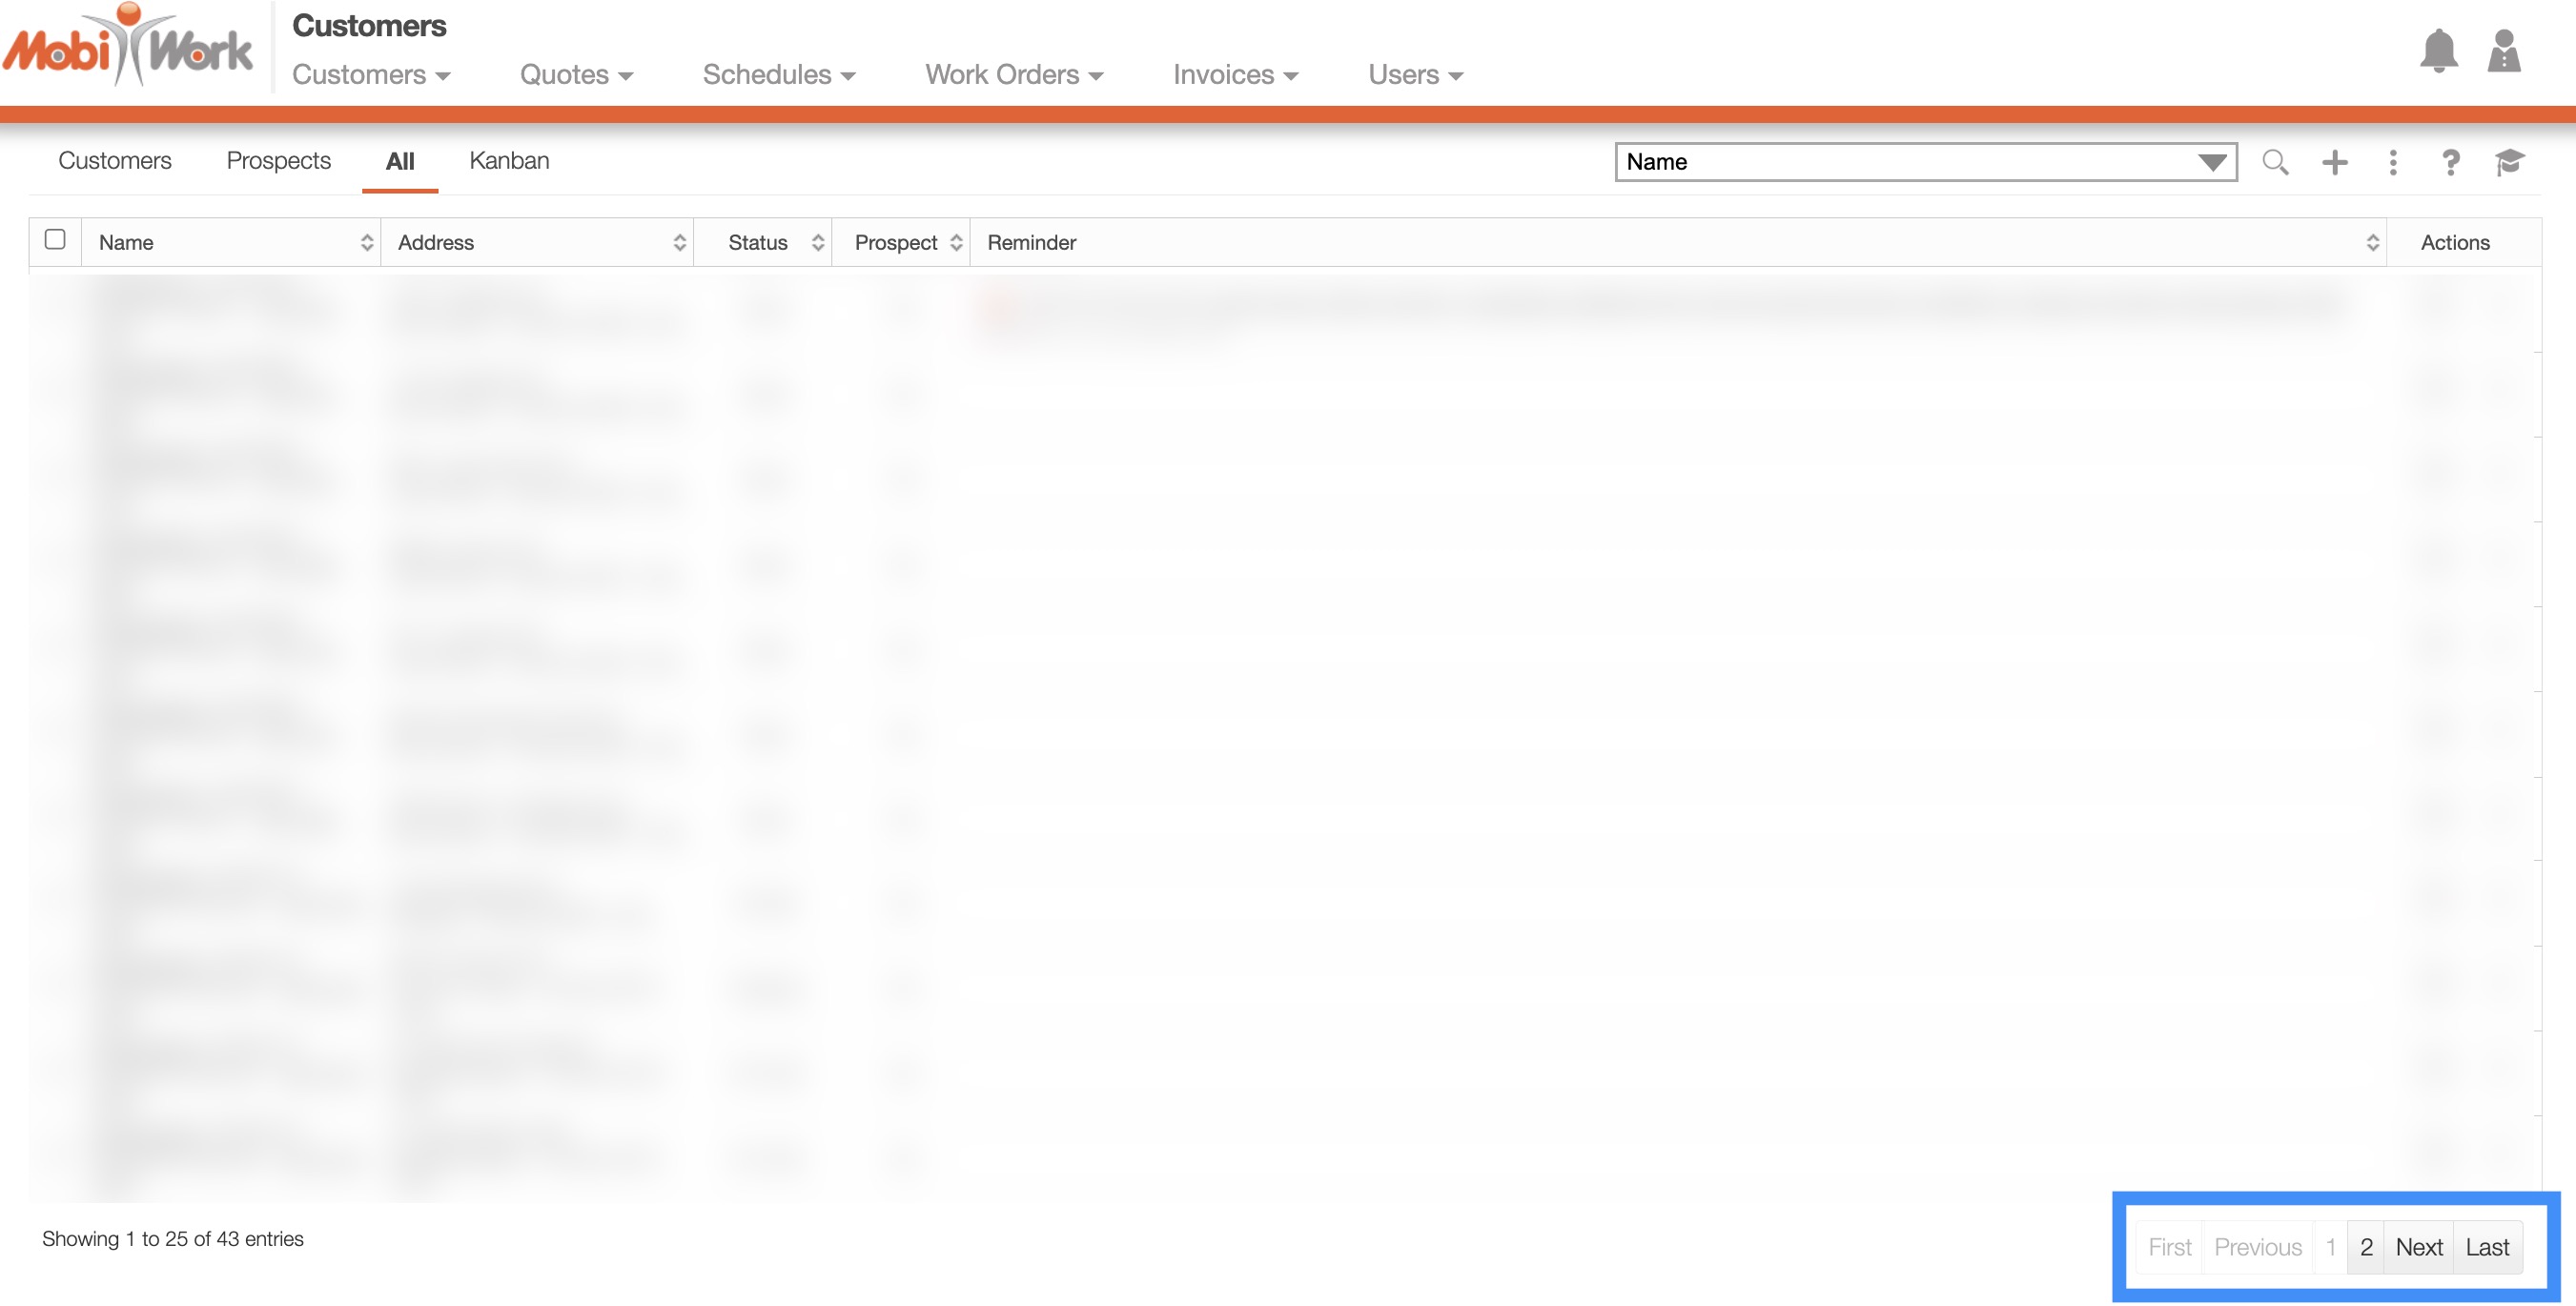2576x1306 pixels.
Task: Switch to the Kanban tab
Action: click(x=509, y=161)
